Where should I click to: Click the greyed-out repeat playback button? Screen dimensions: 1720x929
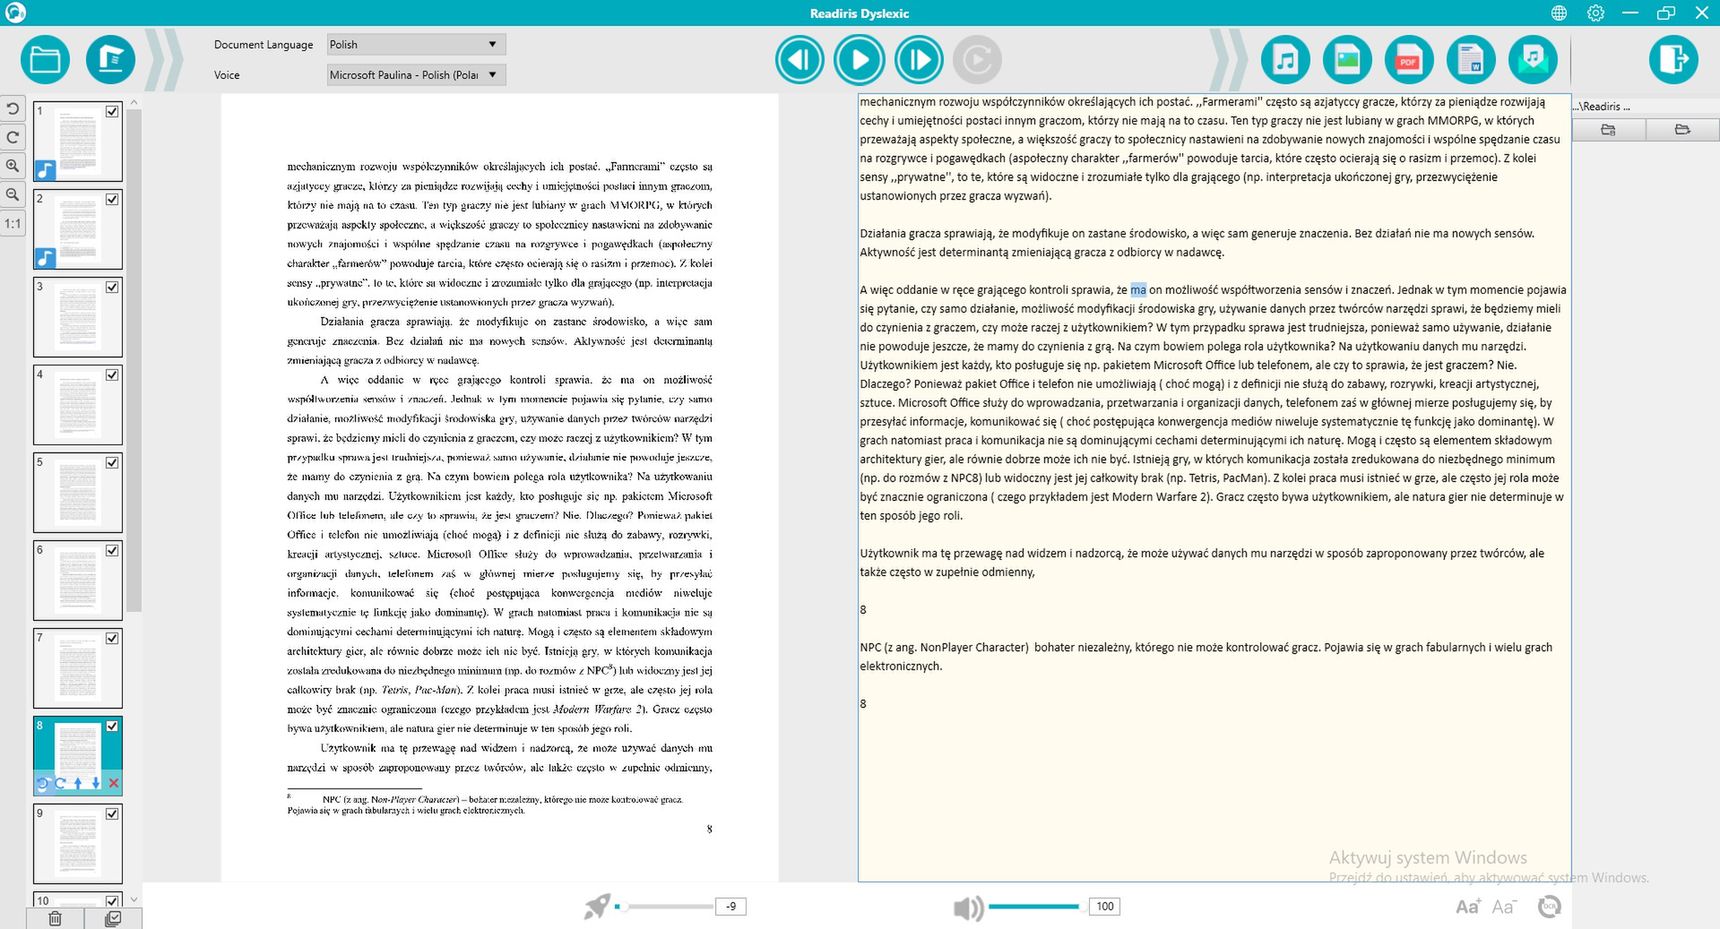(977, 60)
